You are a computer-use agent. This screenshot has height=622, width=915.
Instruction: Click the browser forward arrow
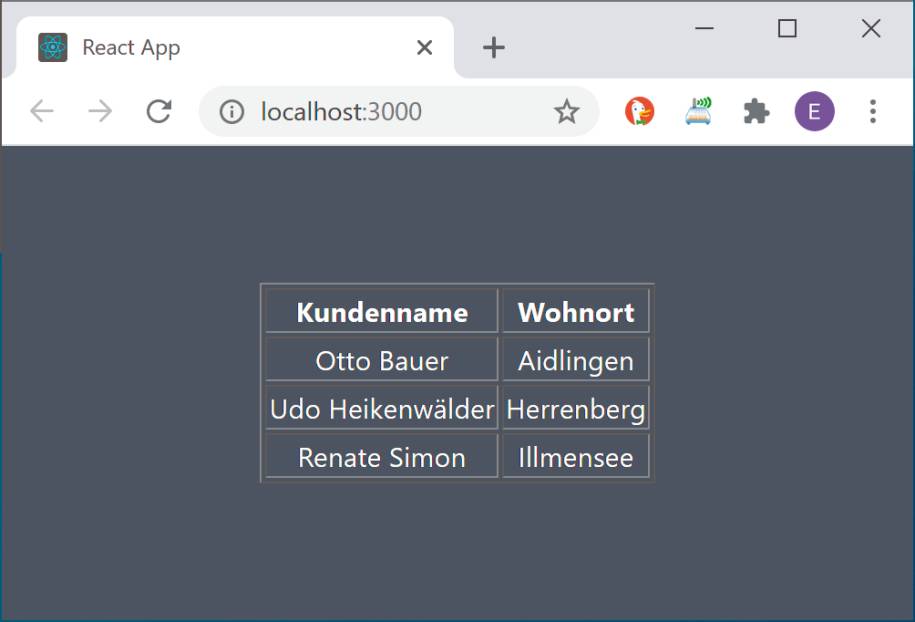click(x=100, y=111)
